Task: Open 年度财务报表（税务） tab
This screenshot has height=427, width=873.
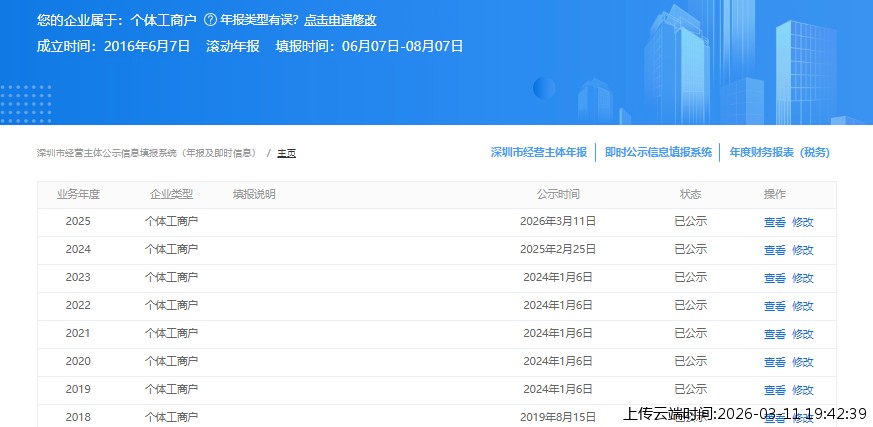Action: point(779,152)
